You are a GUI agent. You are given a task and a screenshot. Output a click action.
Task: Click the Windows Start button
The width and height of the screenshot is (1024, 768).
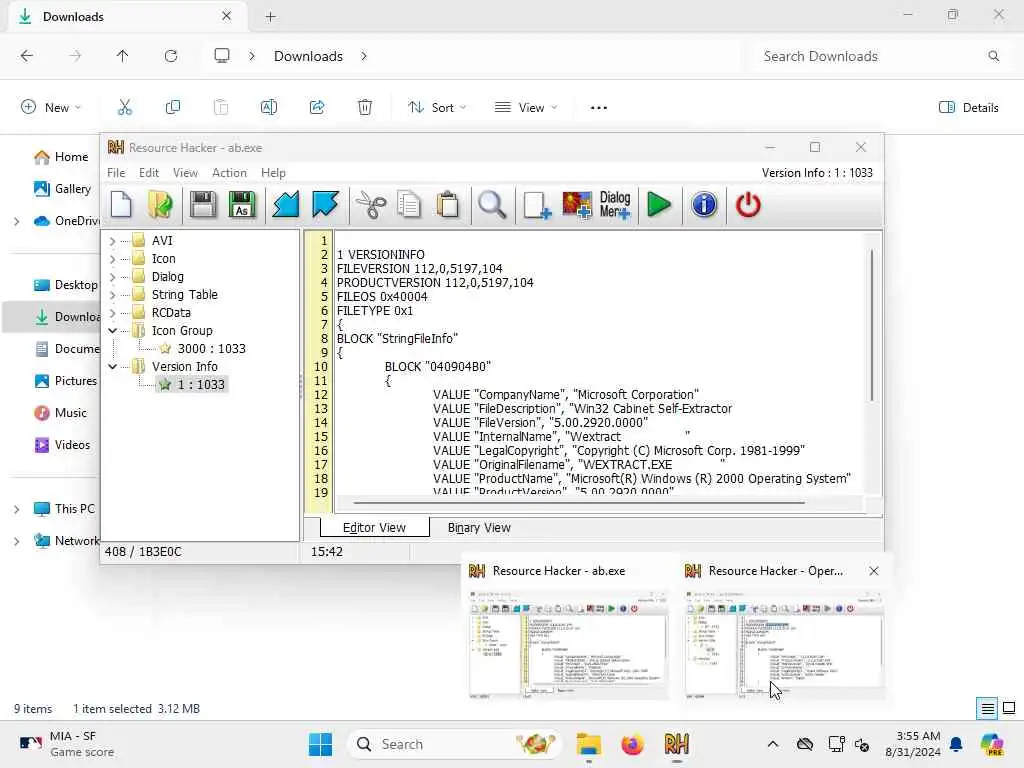click(320, 744)
